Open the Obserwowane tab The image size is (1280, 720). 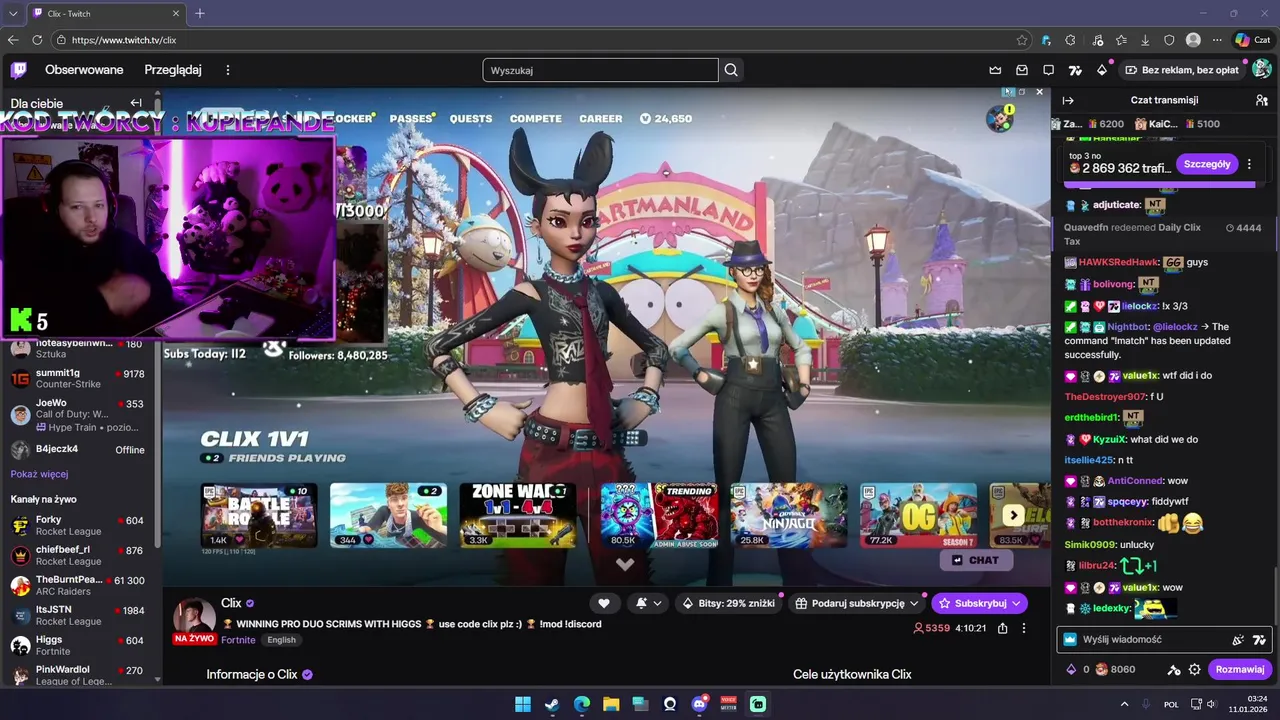[x=84, y=70]
